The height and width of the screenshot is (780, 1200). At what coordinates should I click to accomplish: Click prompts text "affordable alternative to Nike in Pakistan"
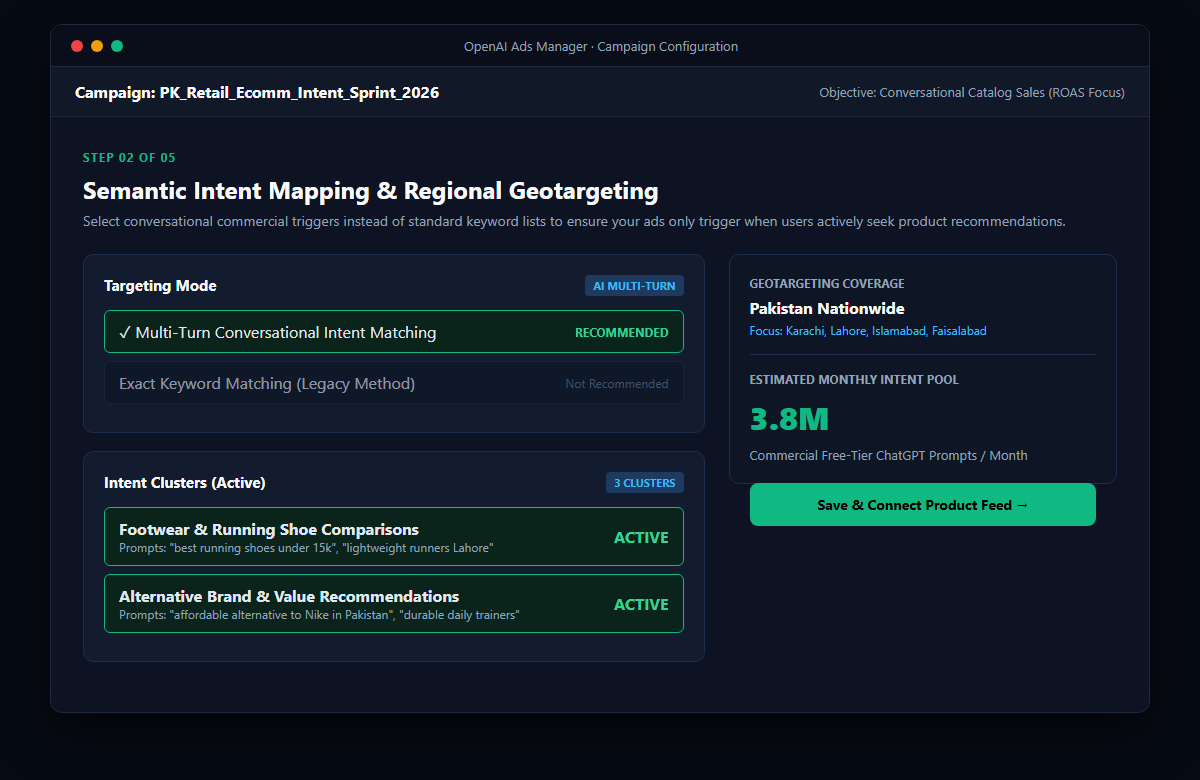coord(282,615)
